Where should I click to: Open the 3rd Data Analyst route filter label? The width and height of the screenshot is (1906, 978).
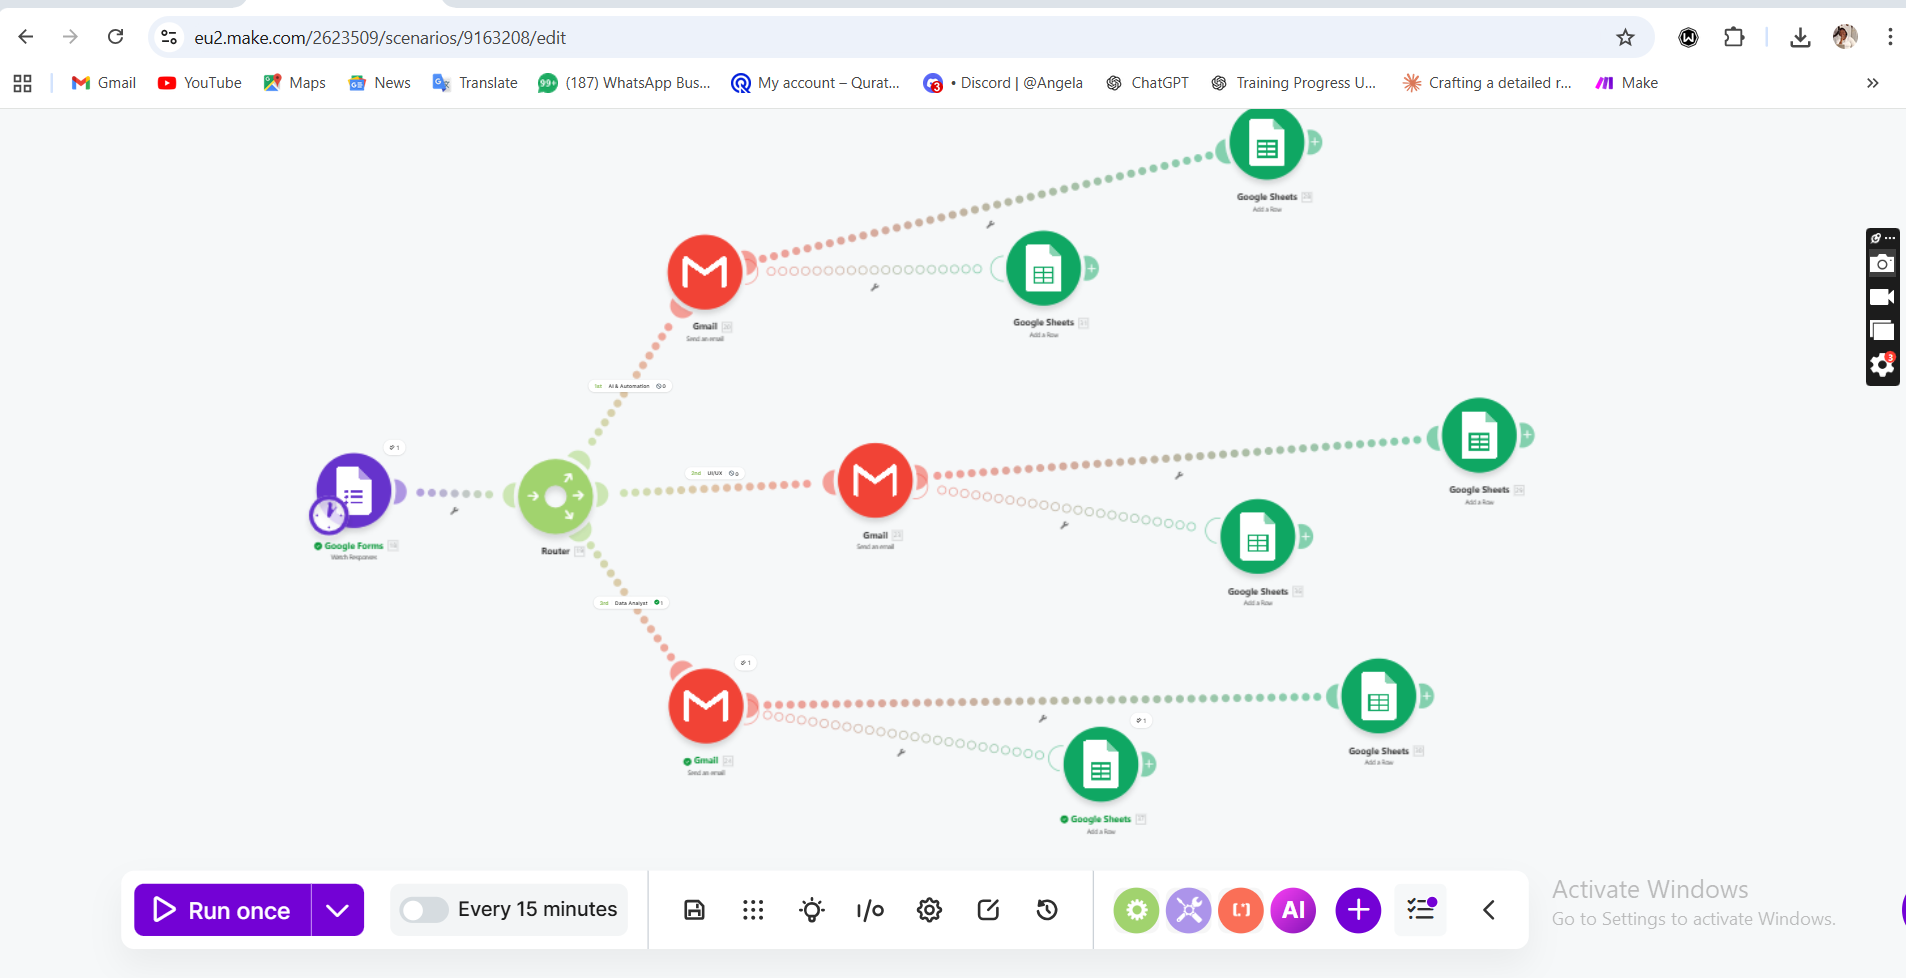[x=631, y=603]
